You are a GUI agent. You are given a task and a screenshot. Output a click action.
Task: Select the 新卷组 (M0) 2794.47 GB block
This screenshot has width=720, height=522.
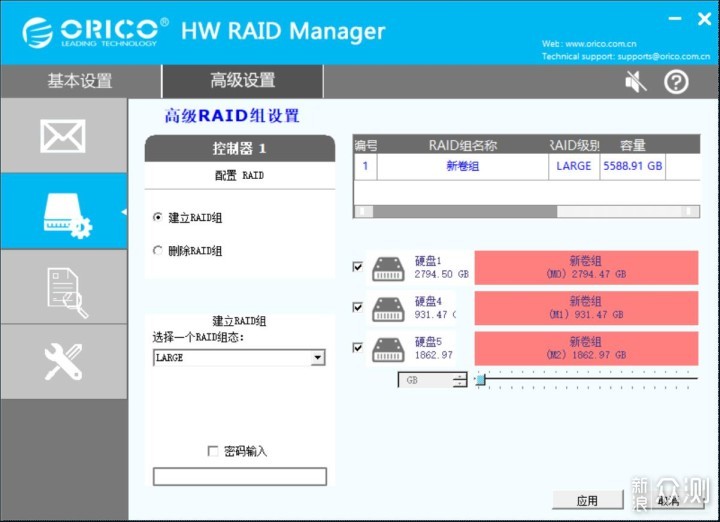point(586,268)
